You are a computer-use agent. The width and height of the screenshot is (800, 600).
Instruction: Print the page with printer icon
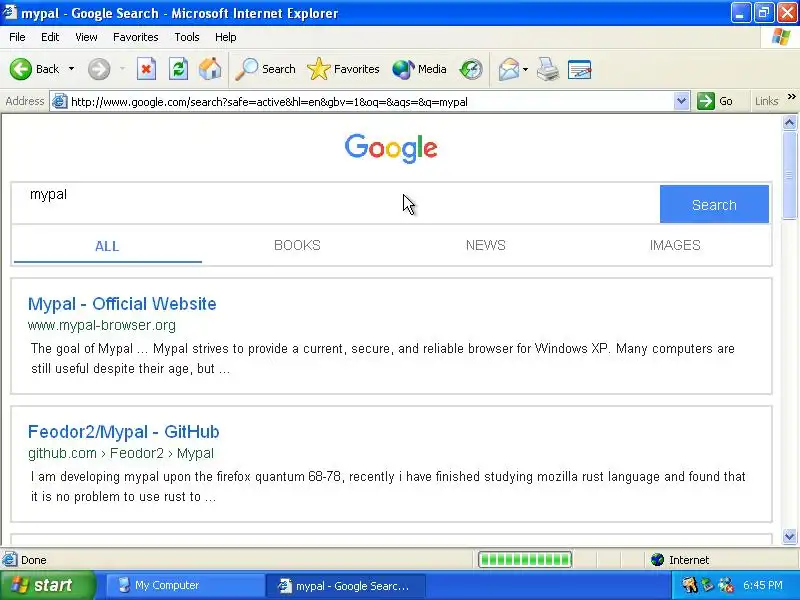coord(548,69)
